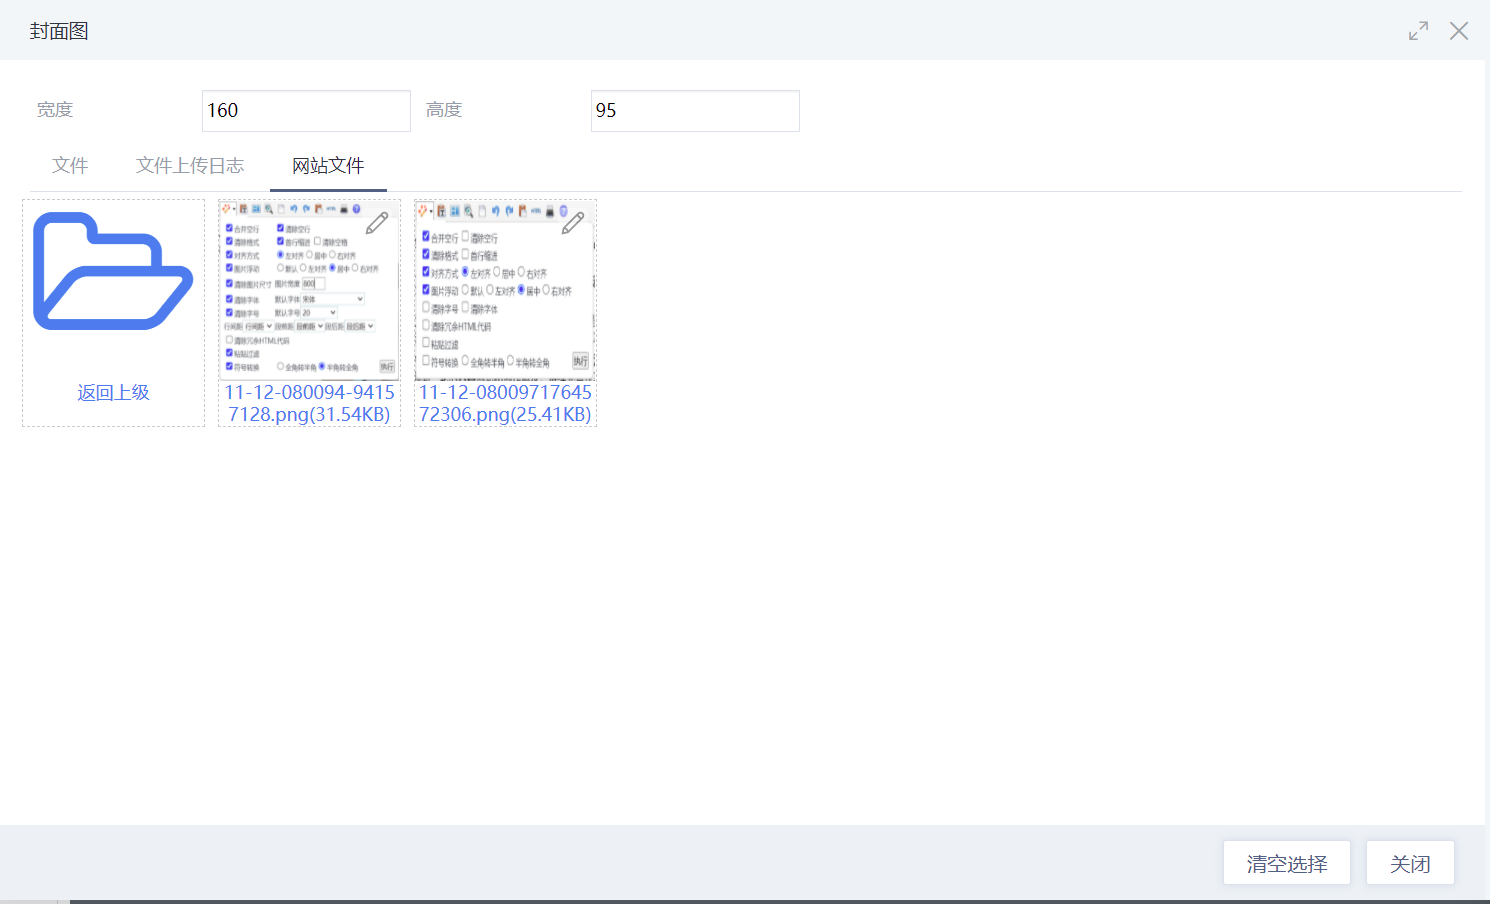Maximize the 封面图 dialog with the expand icon
The height and width of the screenshot is (904, 1490).
[x=1418, y=31]
